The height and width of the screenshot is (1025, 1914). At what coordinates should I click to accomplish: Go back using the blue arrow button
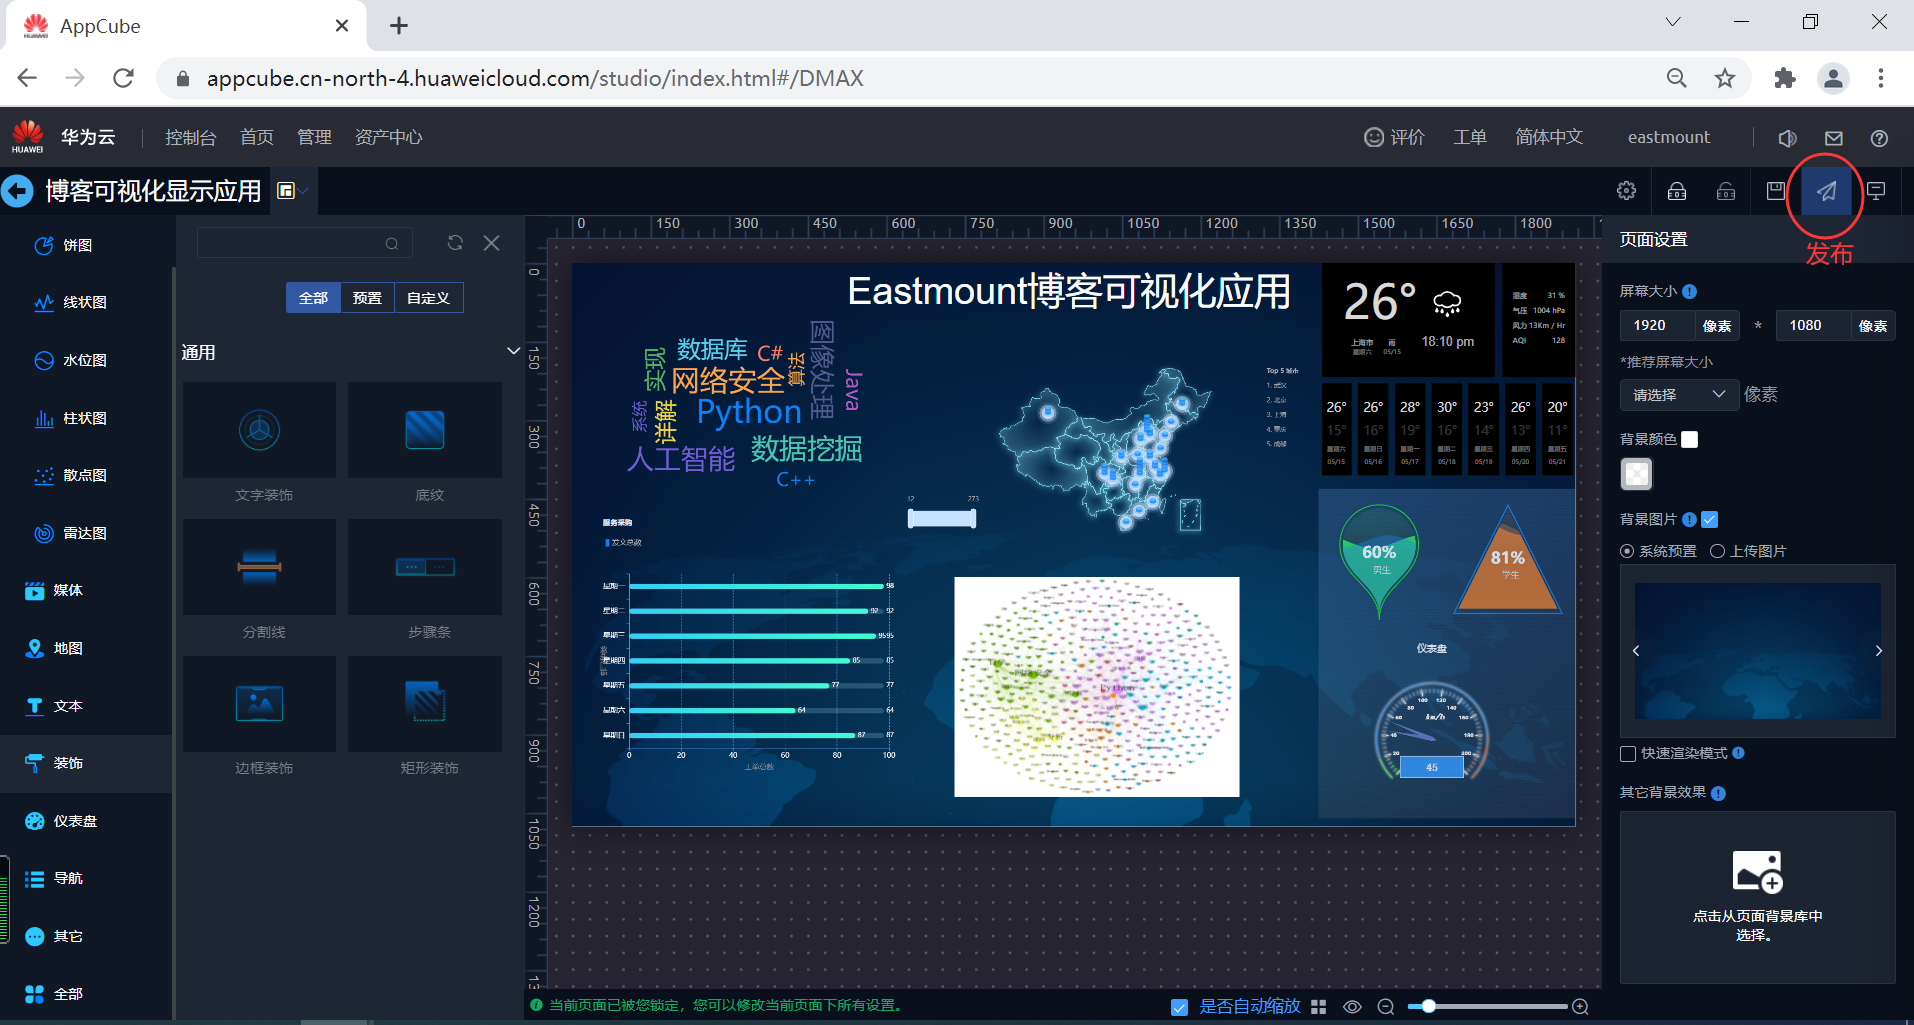point(18,191)
